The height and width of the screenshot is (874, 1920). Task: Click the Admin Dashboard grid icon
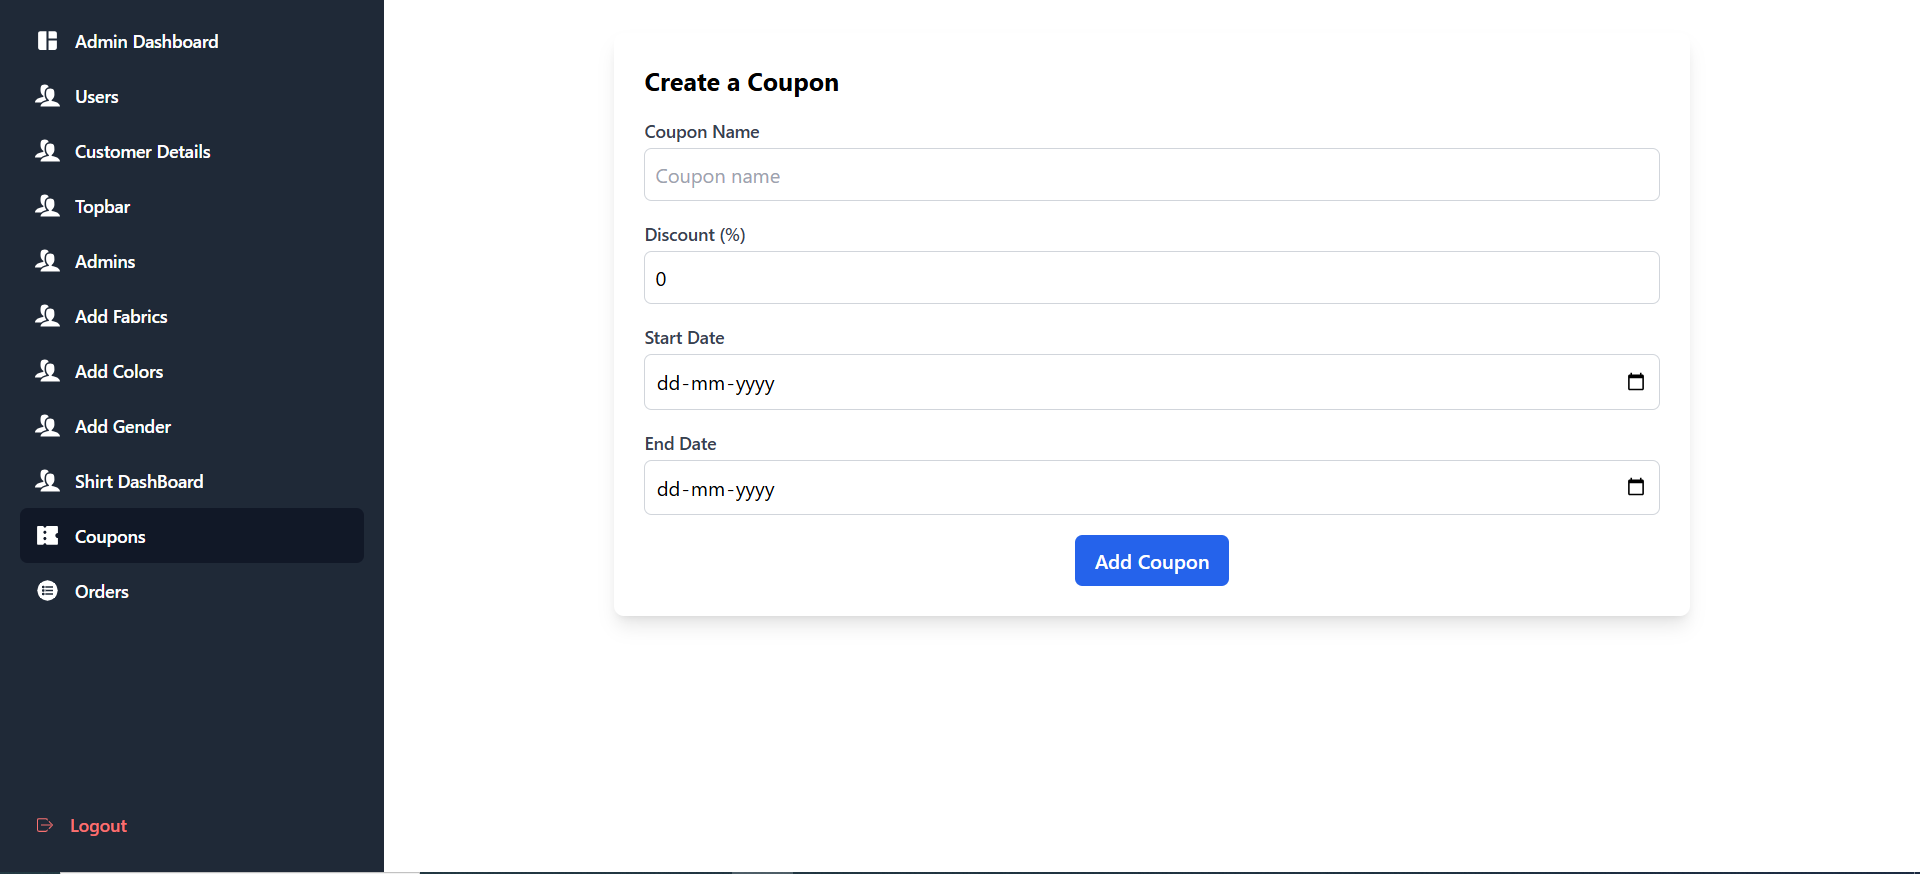(47, 41)
